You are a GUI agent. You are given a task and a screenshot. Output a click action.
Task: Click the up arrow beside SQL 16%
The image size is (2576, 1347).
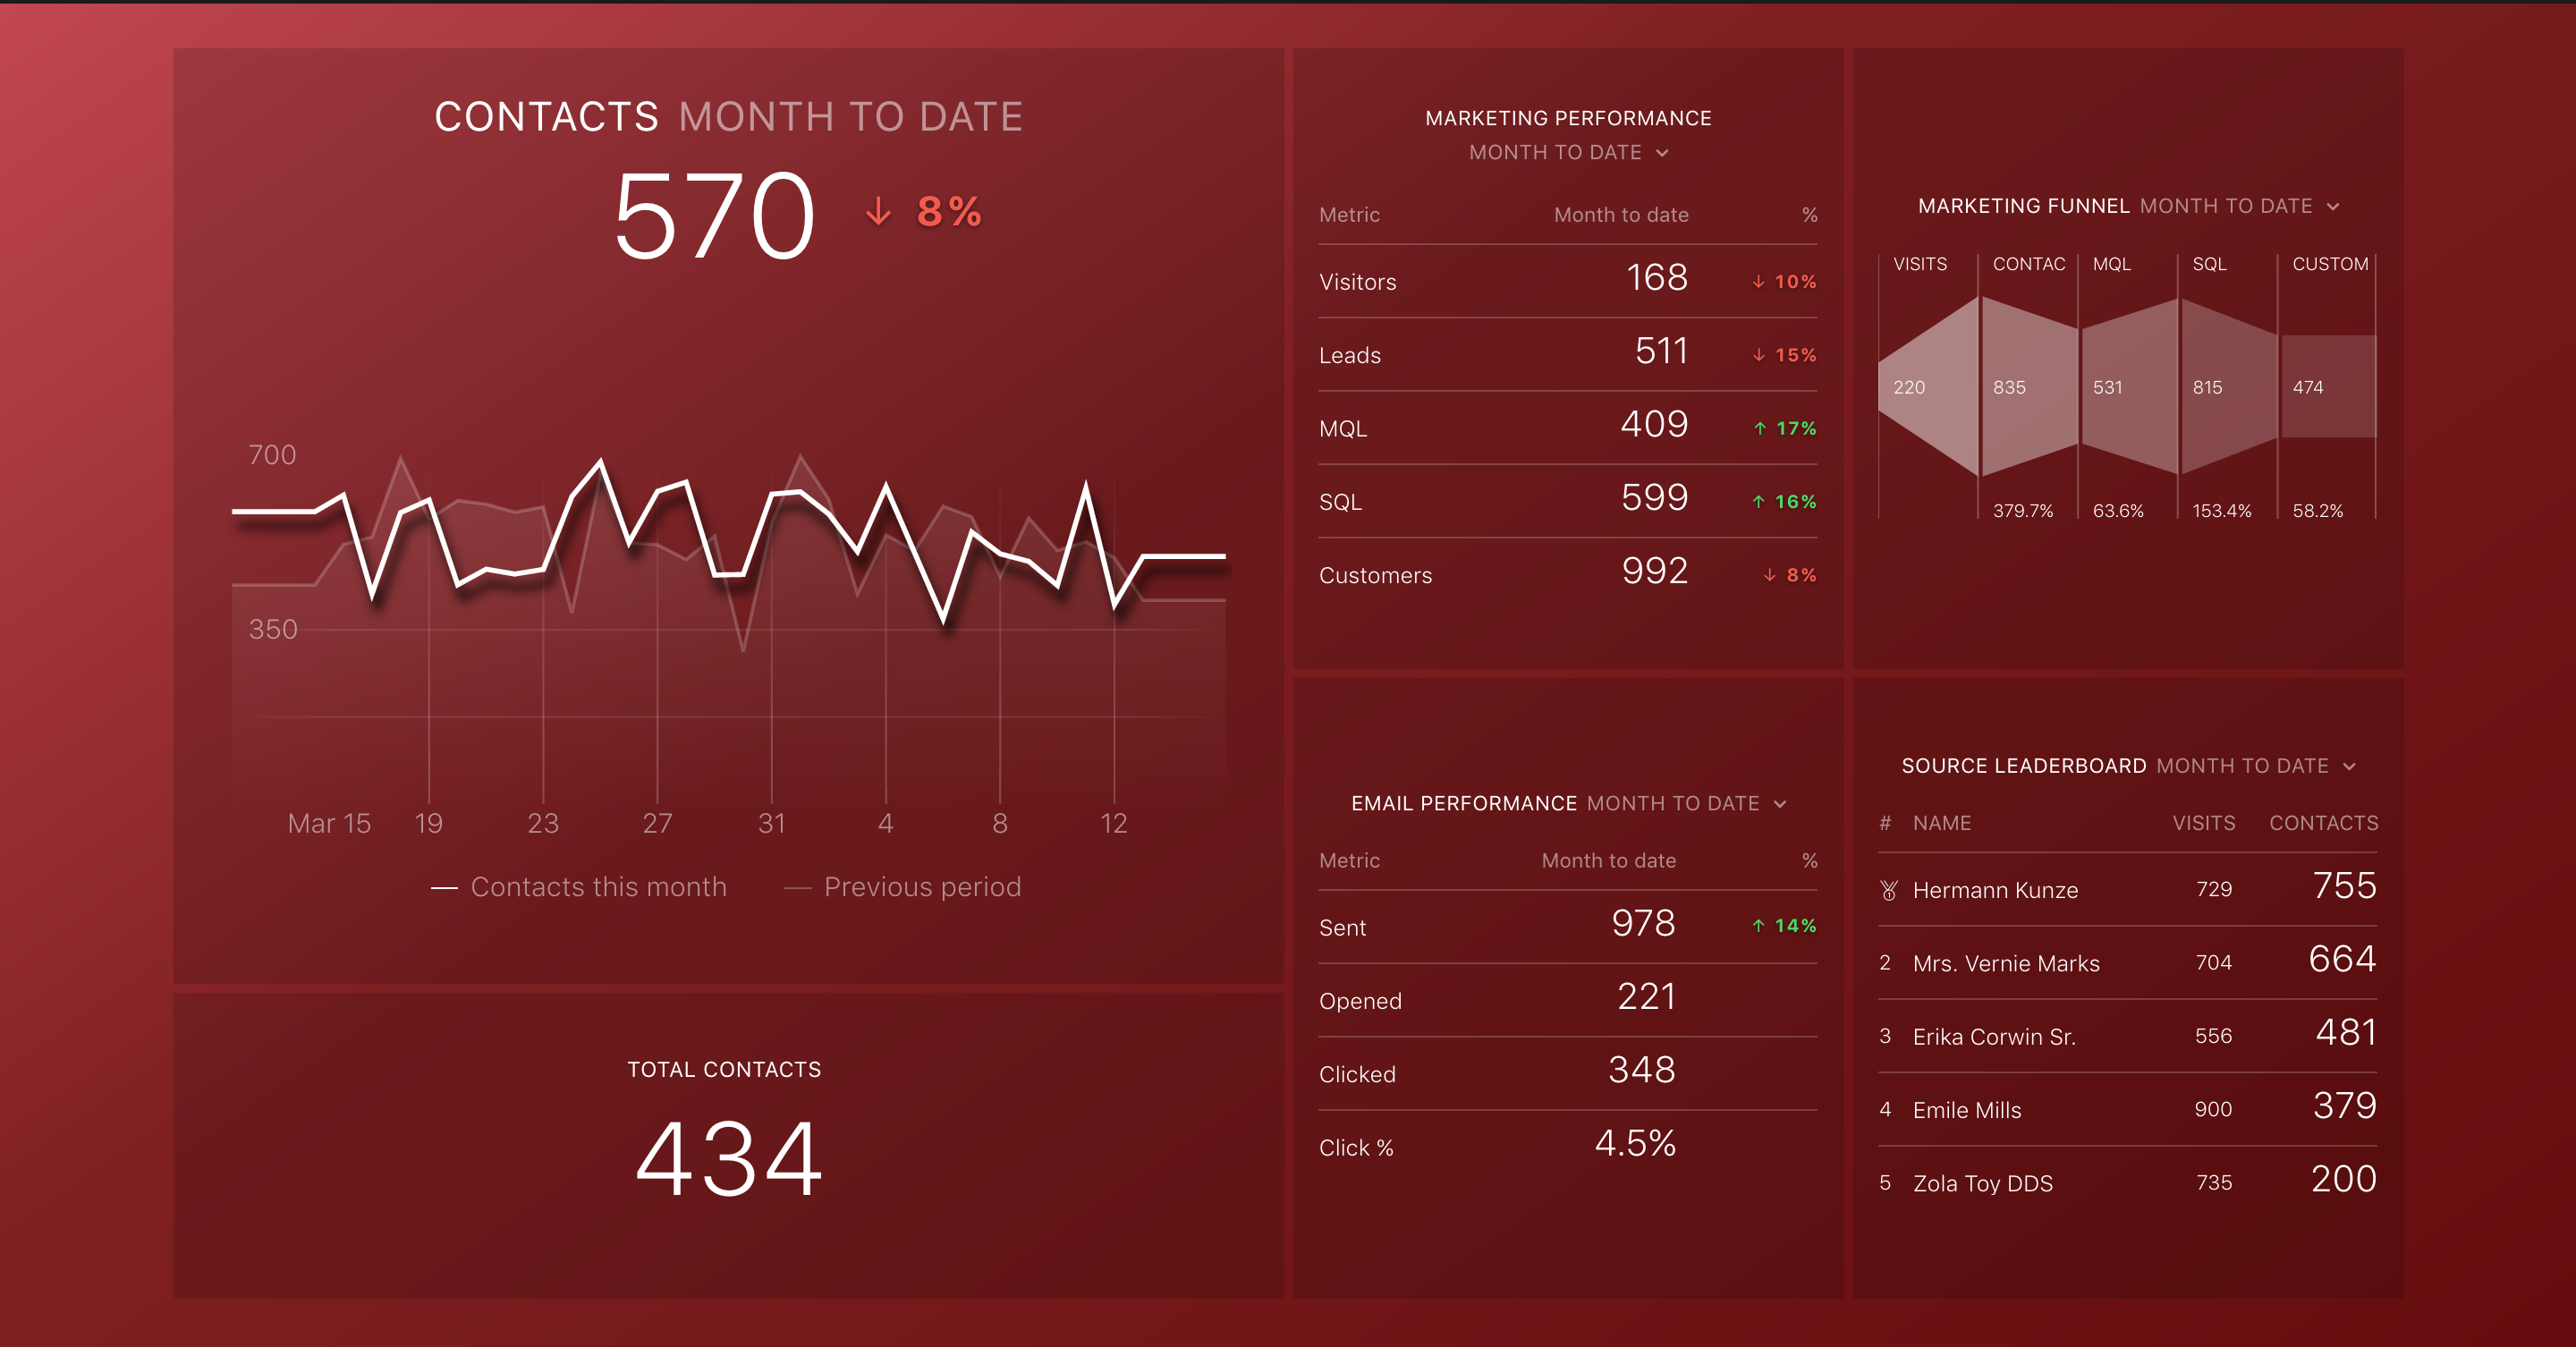(1758, 502)
